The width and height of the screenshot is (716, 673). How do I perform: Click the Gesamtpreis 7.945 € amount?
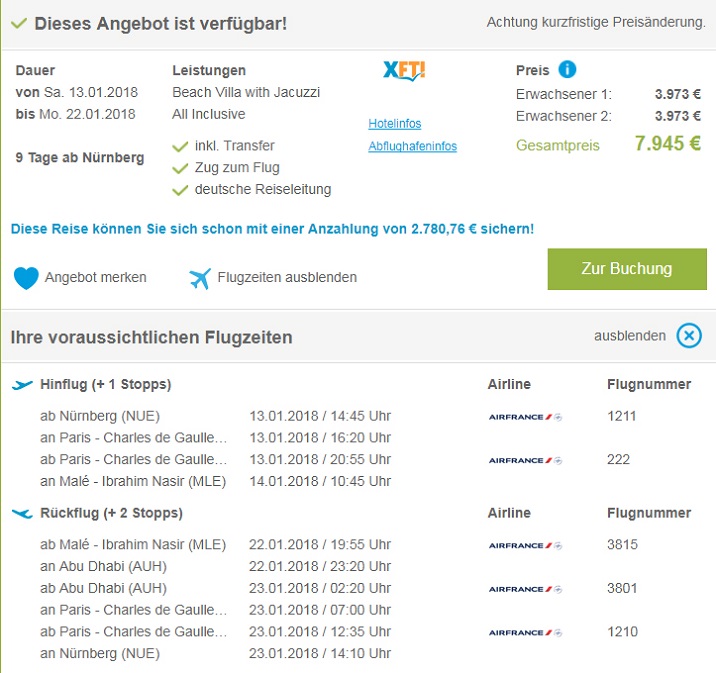pyautogui.click(x=667, y=143)
